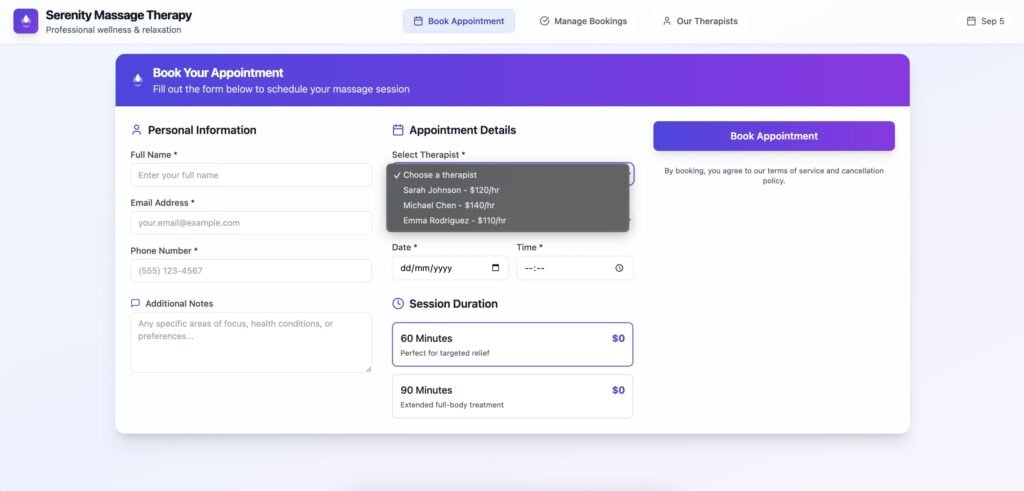Click the Serenity Massage Therapy logo icon
Viewport: 1024px width, 491px height.
[x=26, y=21]
